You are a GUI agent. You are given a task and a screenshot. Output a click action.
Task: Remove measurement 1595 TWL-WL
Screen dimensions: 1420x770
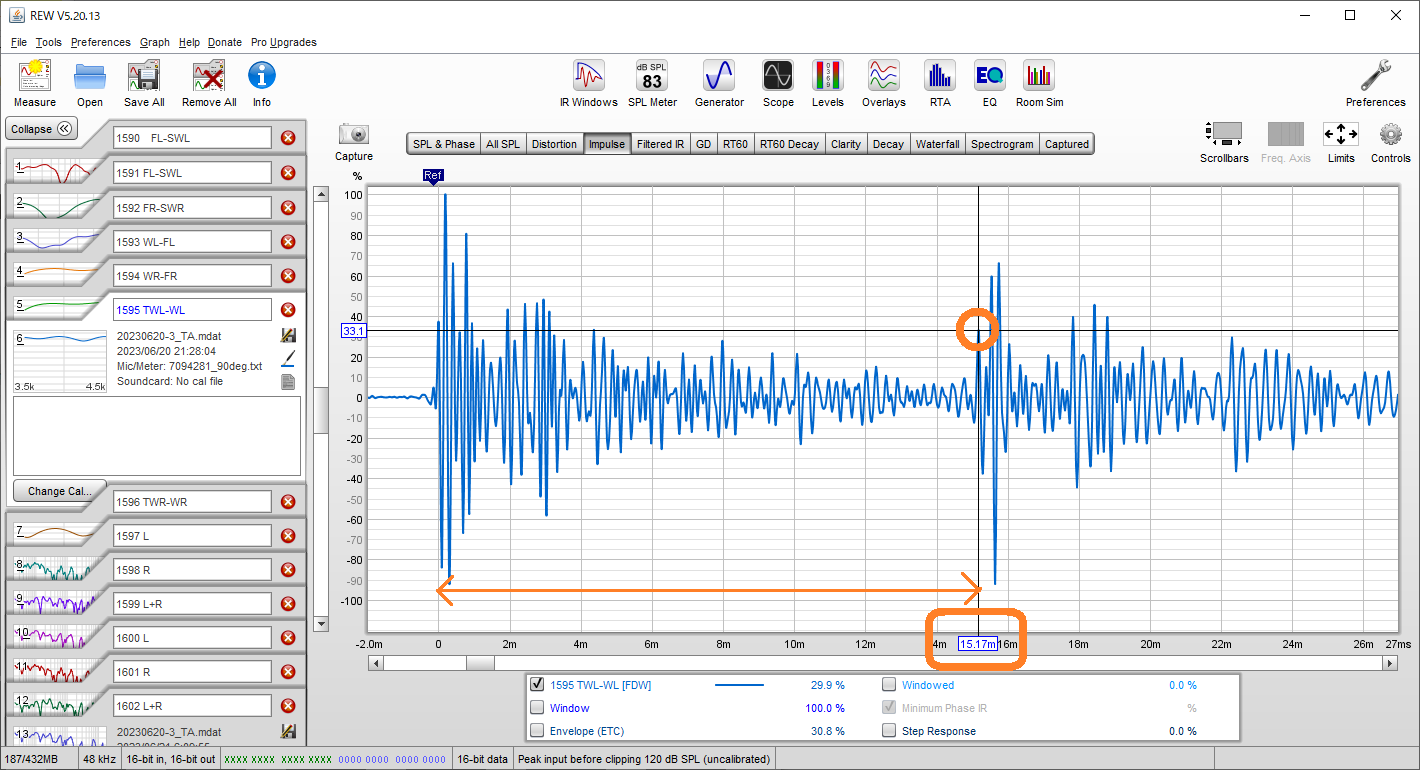[288, 310]
